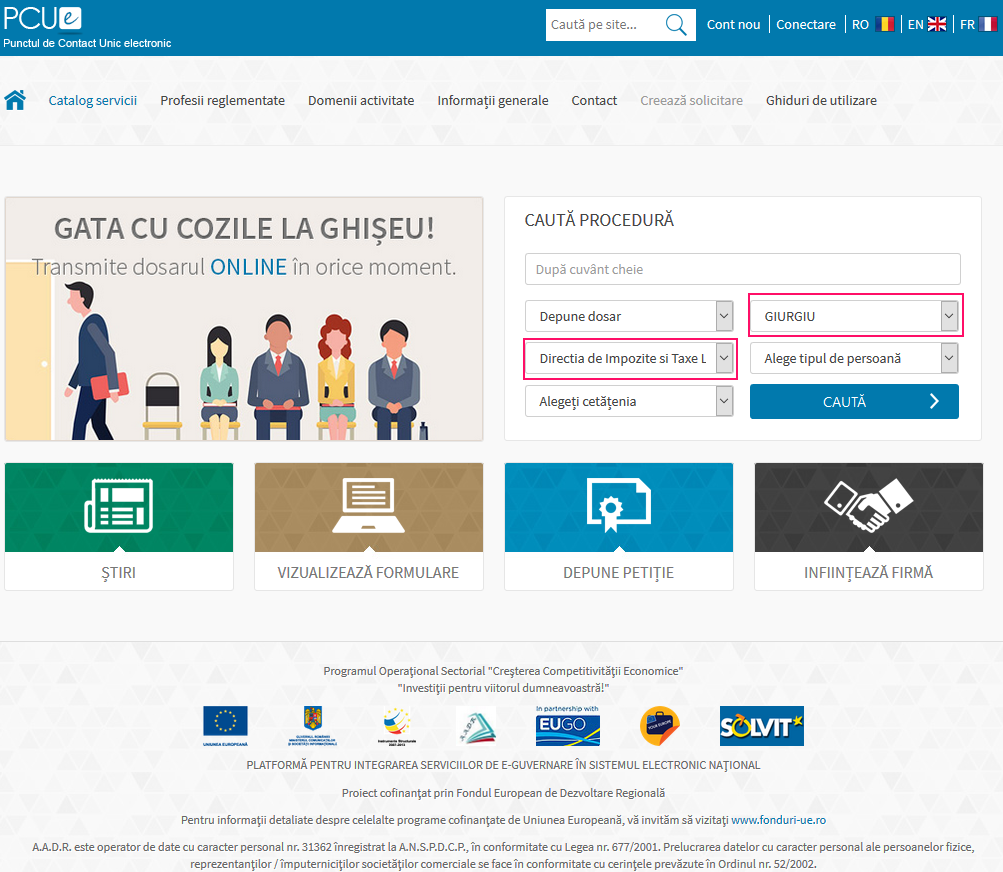Click the După cuvânt cheie keyword field
This screenshot has height=872, width=1003.
coord(742,269)
